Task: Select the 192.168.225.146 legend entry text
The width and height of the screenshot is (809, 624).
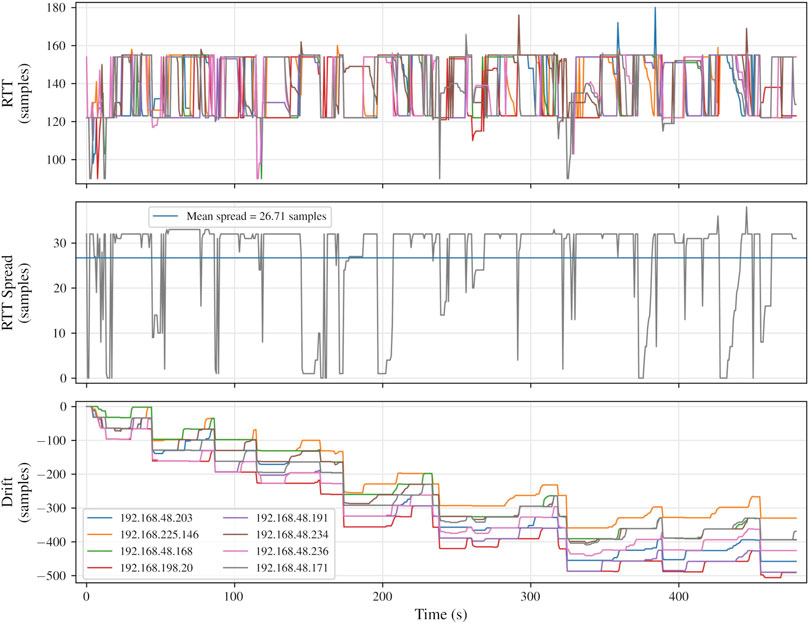Action: coord(159,535)
